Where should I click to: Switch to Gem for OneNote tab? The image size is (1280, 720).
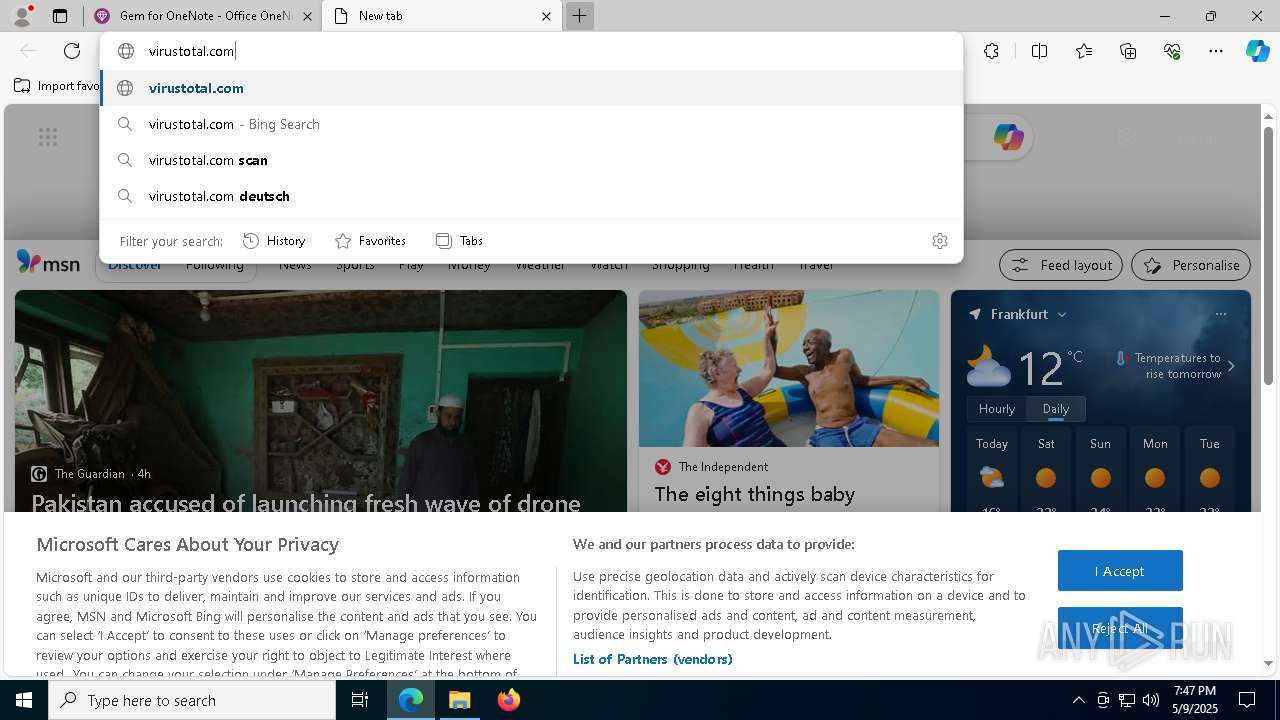point(204,16)
